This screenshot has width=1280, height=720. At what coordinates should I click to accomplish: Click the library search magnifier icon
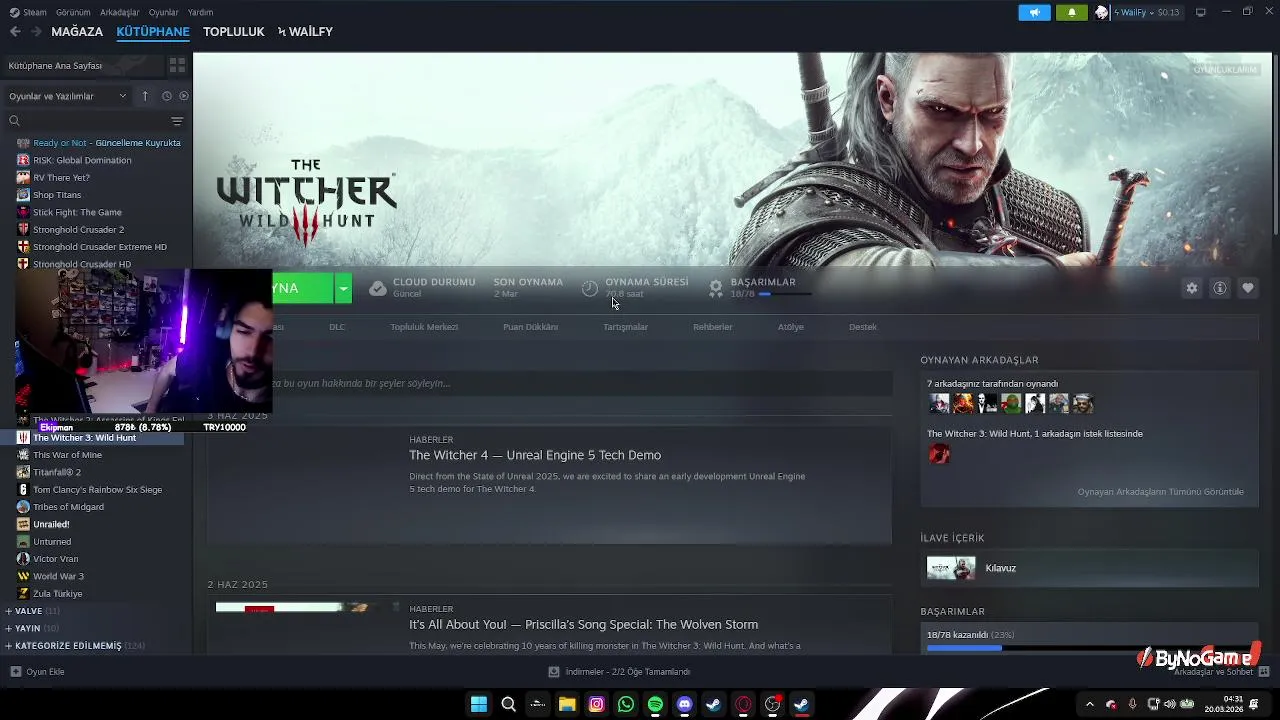14,121
